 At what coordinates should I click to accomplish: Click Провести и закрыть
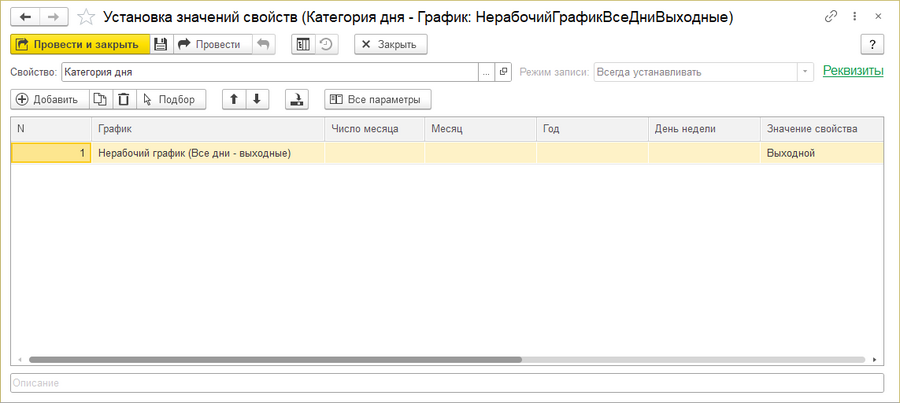(x=80, y=44)
